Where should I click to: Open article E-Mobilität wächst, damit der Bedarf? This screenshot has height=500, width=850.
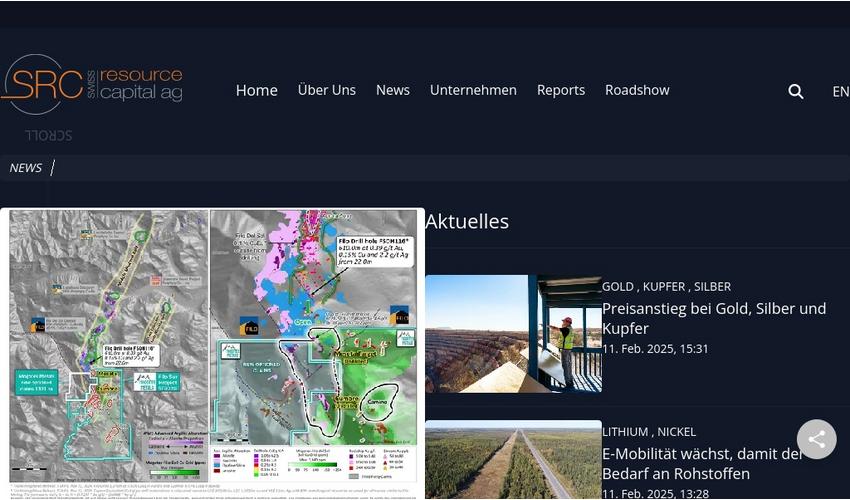[703, 463]
